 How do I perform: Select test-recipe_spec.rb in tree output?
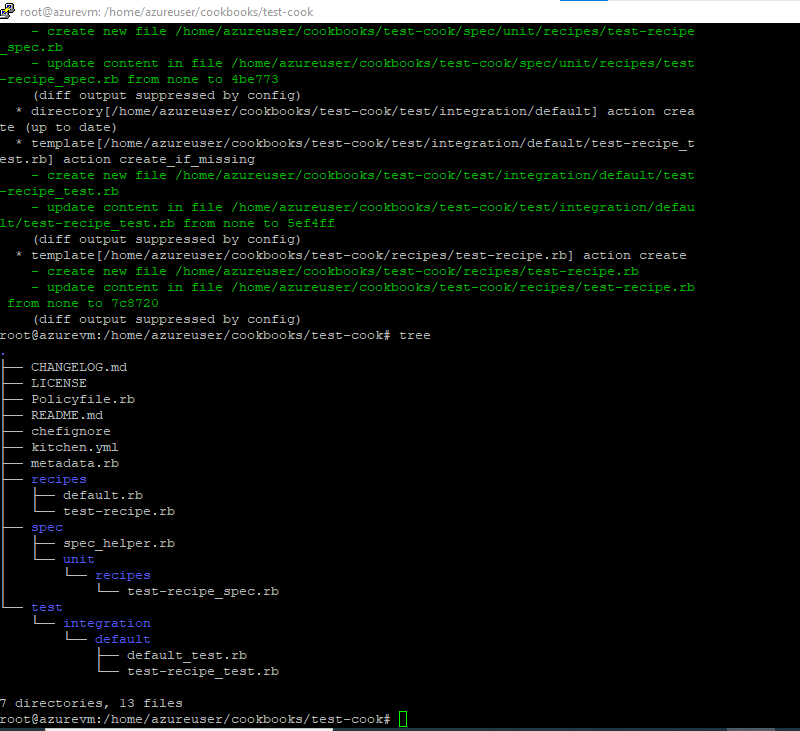[x=203, y=591]
